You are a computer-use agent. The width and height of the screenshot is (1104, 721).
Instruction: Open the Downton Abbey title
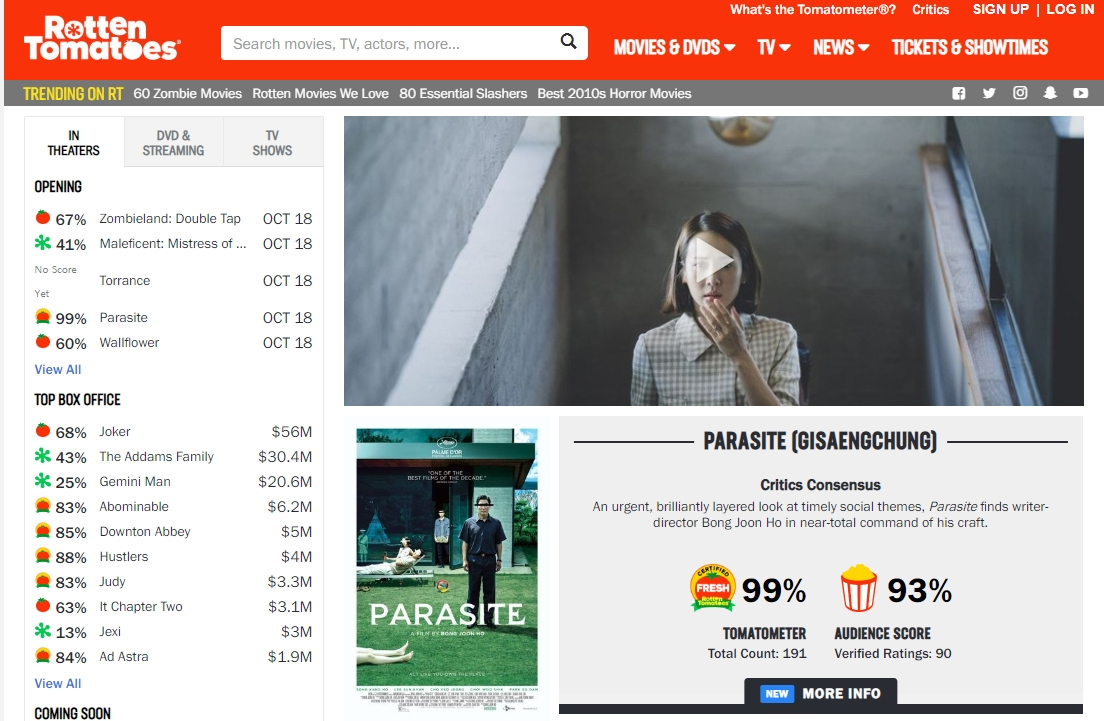coord(144,531)
